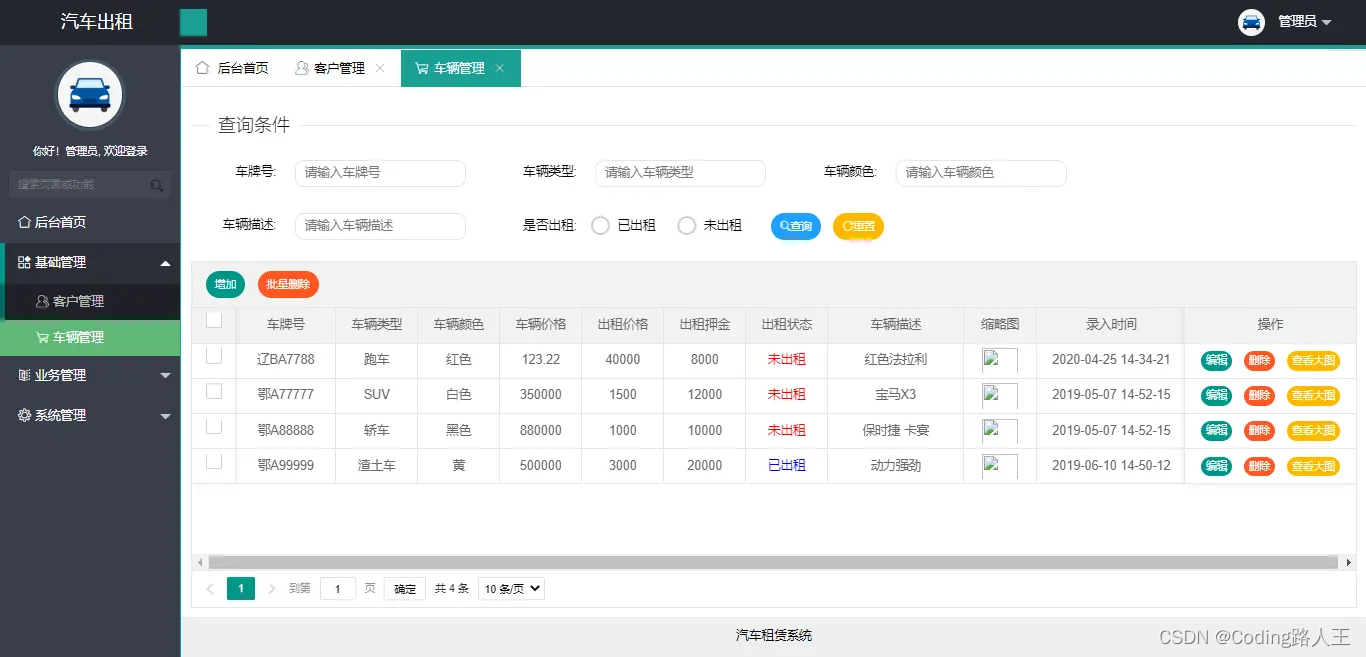Image resolution: width=1366 pixels, height=657 pixels.
Task: Click the teal sidebar toggle square in header
Action: [x=193, y=22]
